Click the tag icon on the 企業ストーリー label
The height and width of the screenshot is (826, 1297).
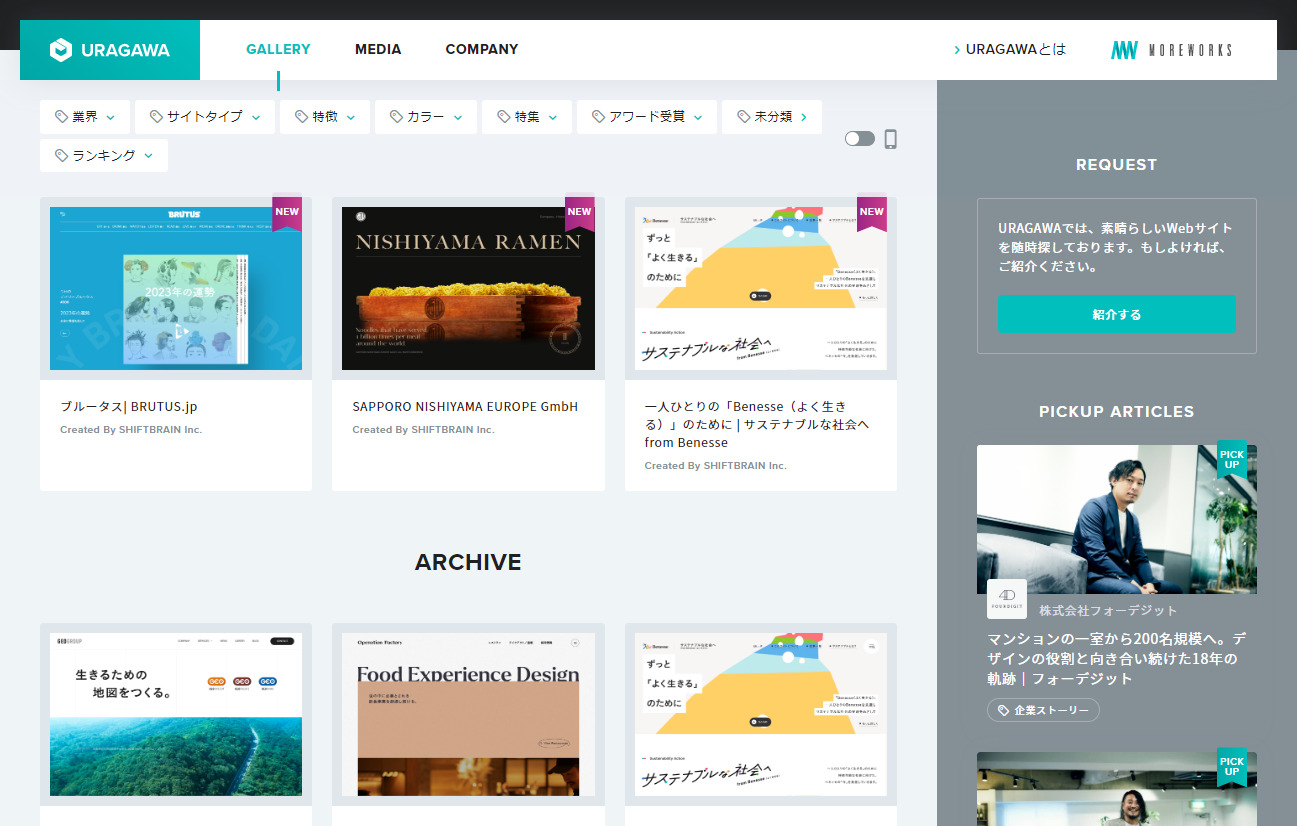1003,710
